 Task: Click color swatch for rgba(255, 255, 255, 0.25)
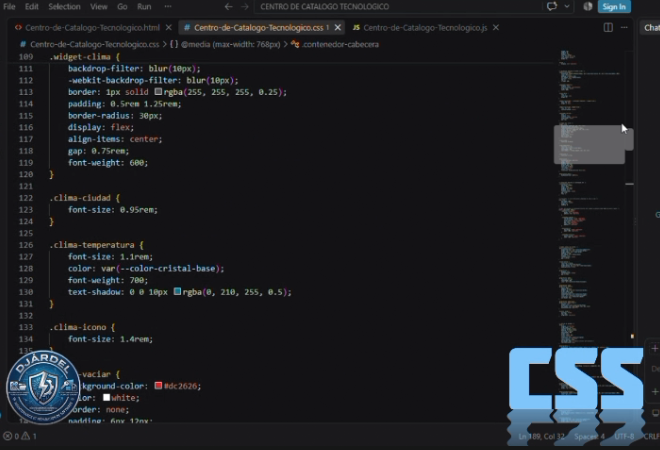tap(158, 91)
